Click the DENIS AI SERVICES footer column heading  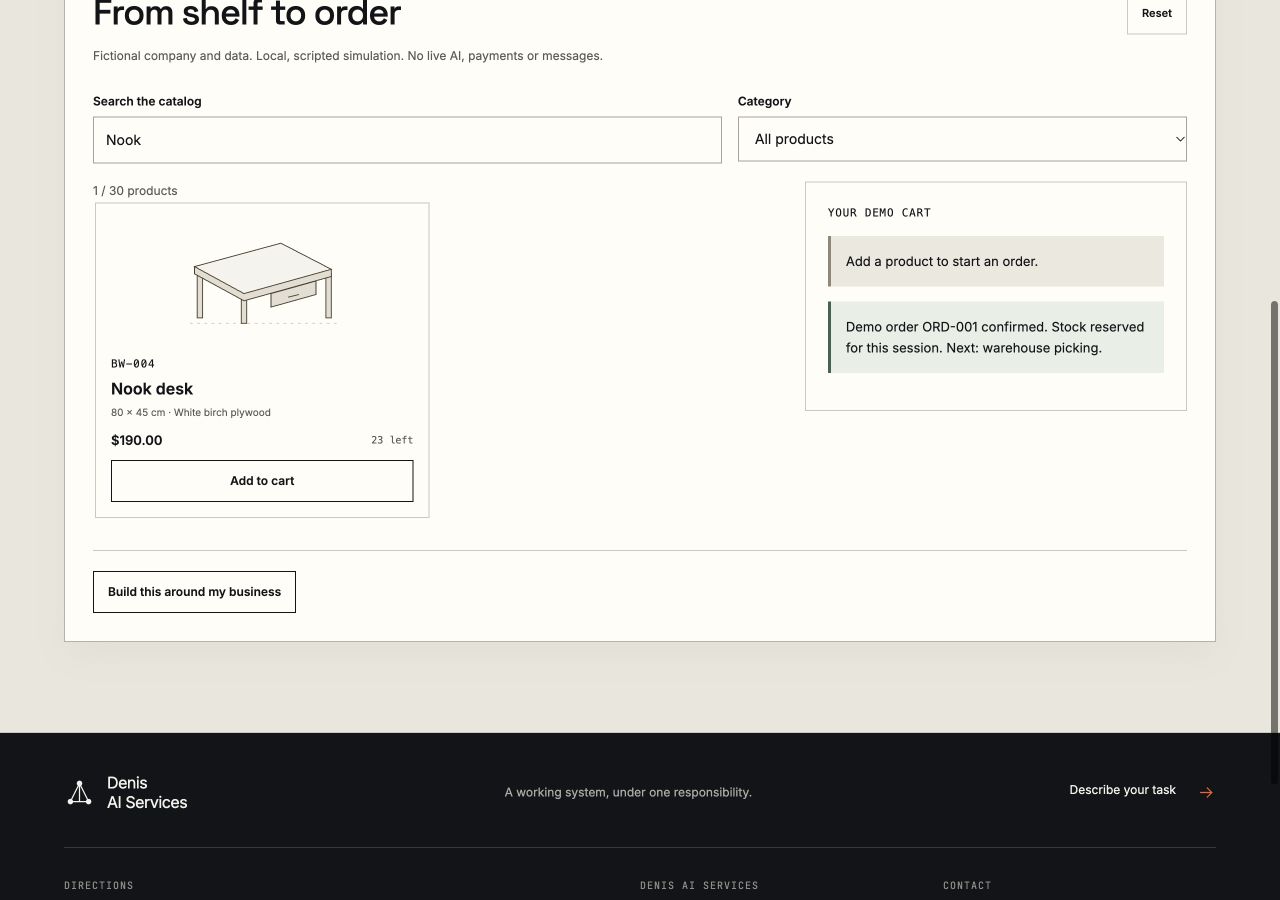pos(699,886)
